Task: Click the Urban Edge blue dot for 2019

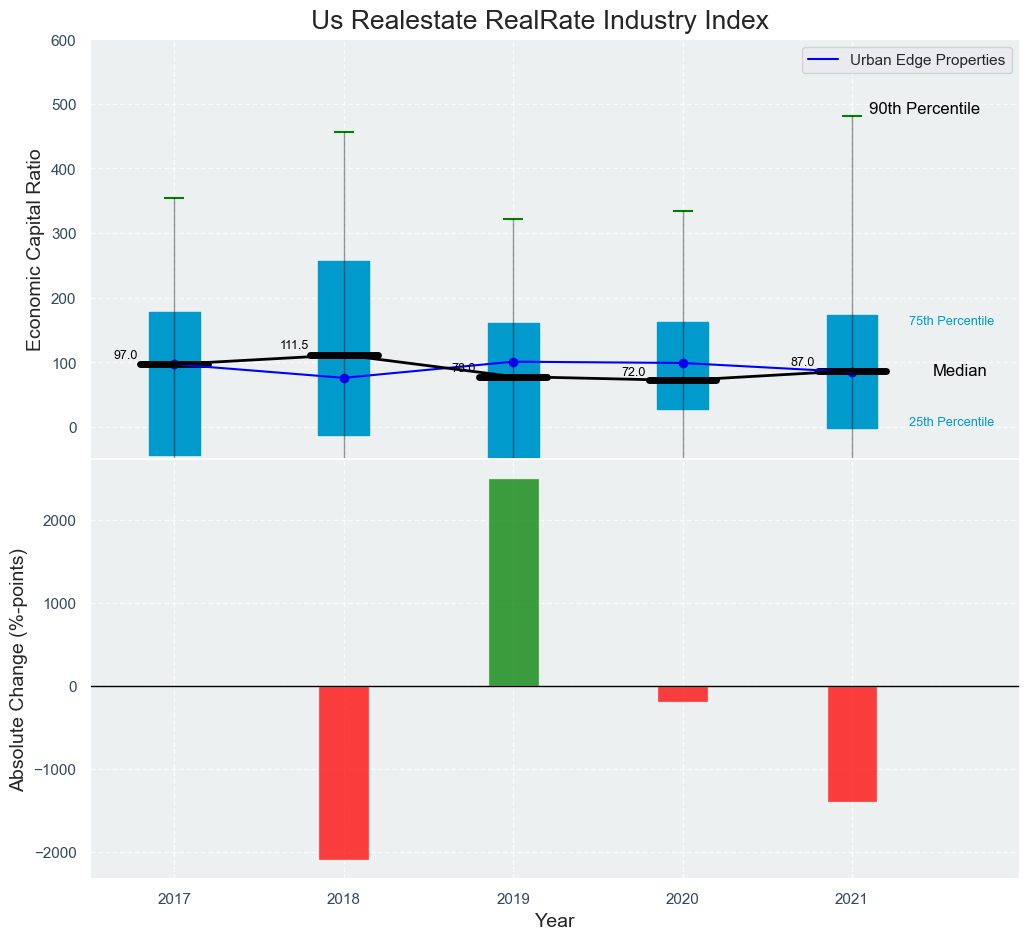Action: 513,362
